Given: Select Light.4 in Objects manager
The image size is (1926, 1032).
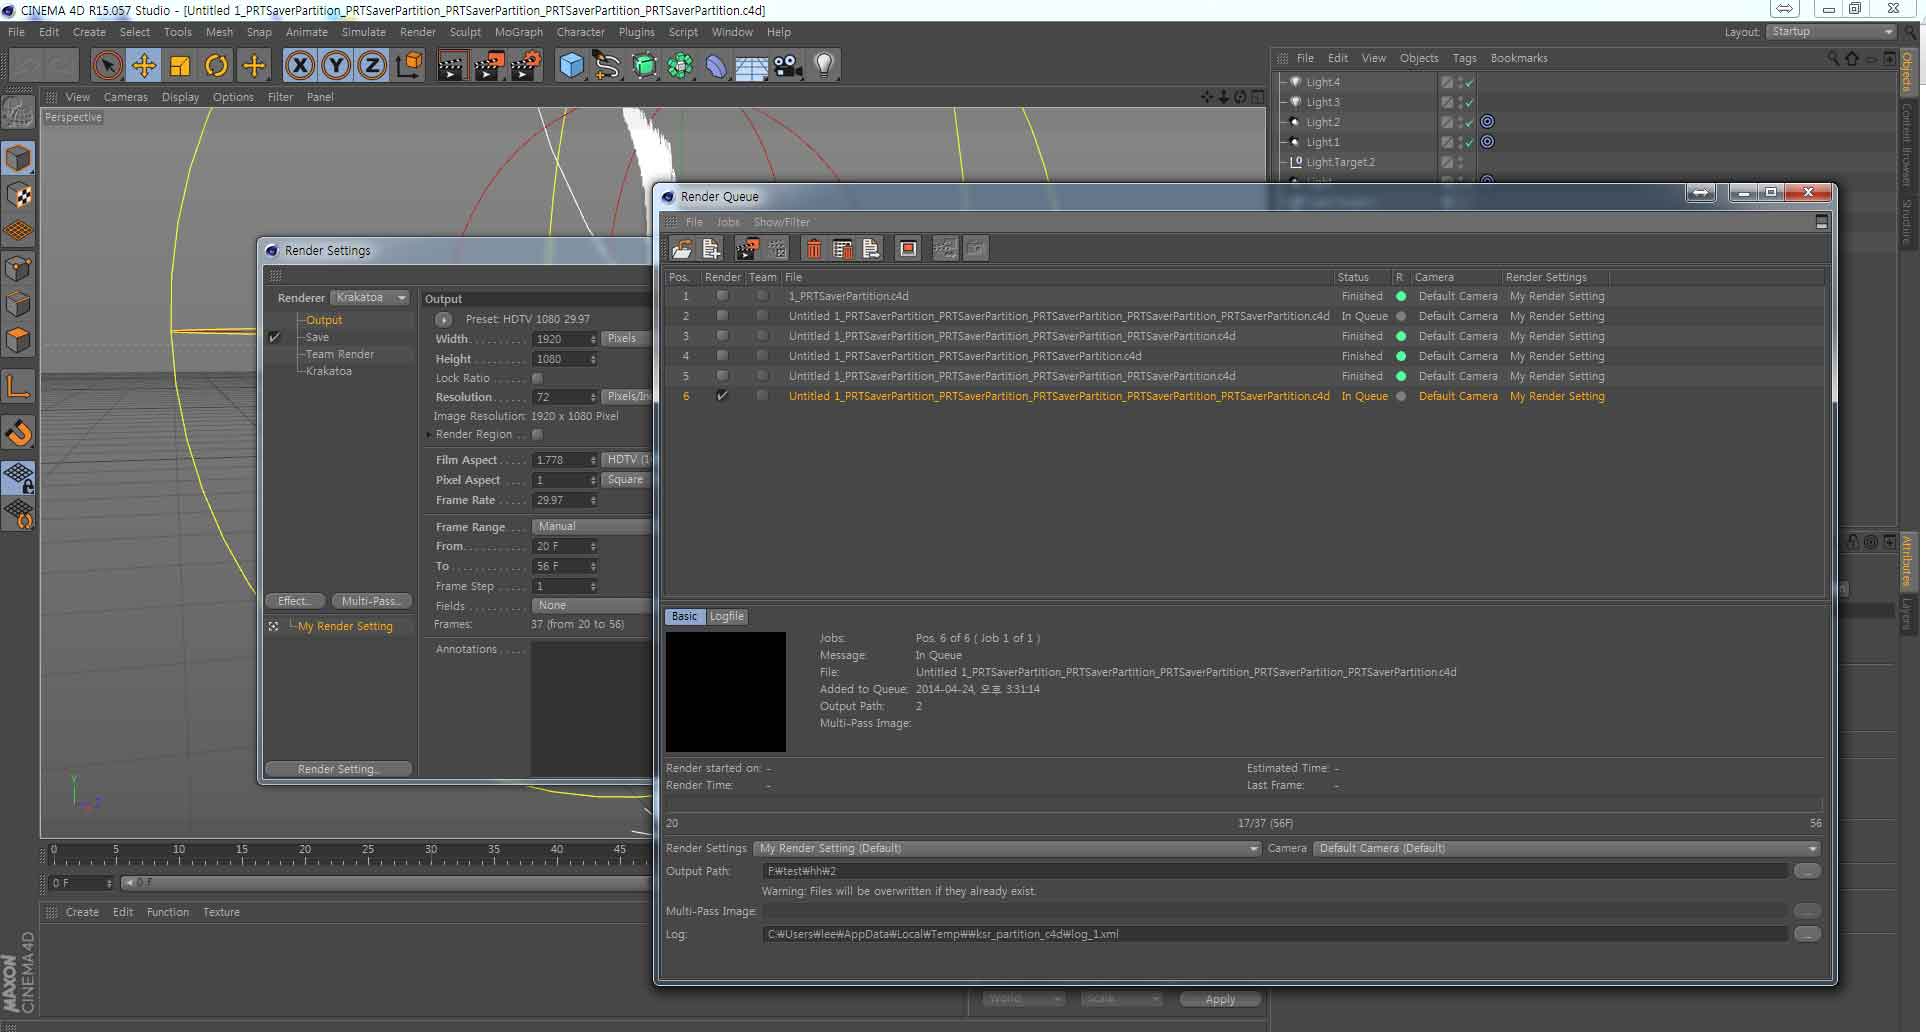Looking at the screenshot, I should pyautogui.click(x=1323, y=82).
